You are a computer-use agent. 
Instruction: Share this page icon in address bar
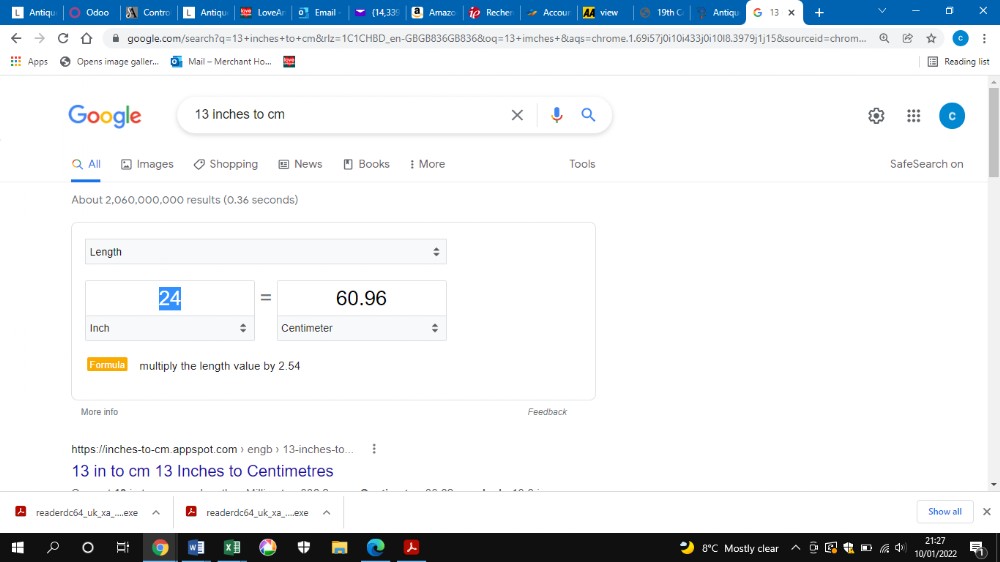908,38
